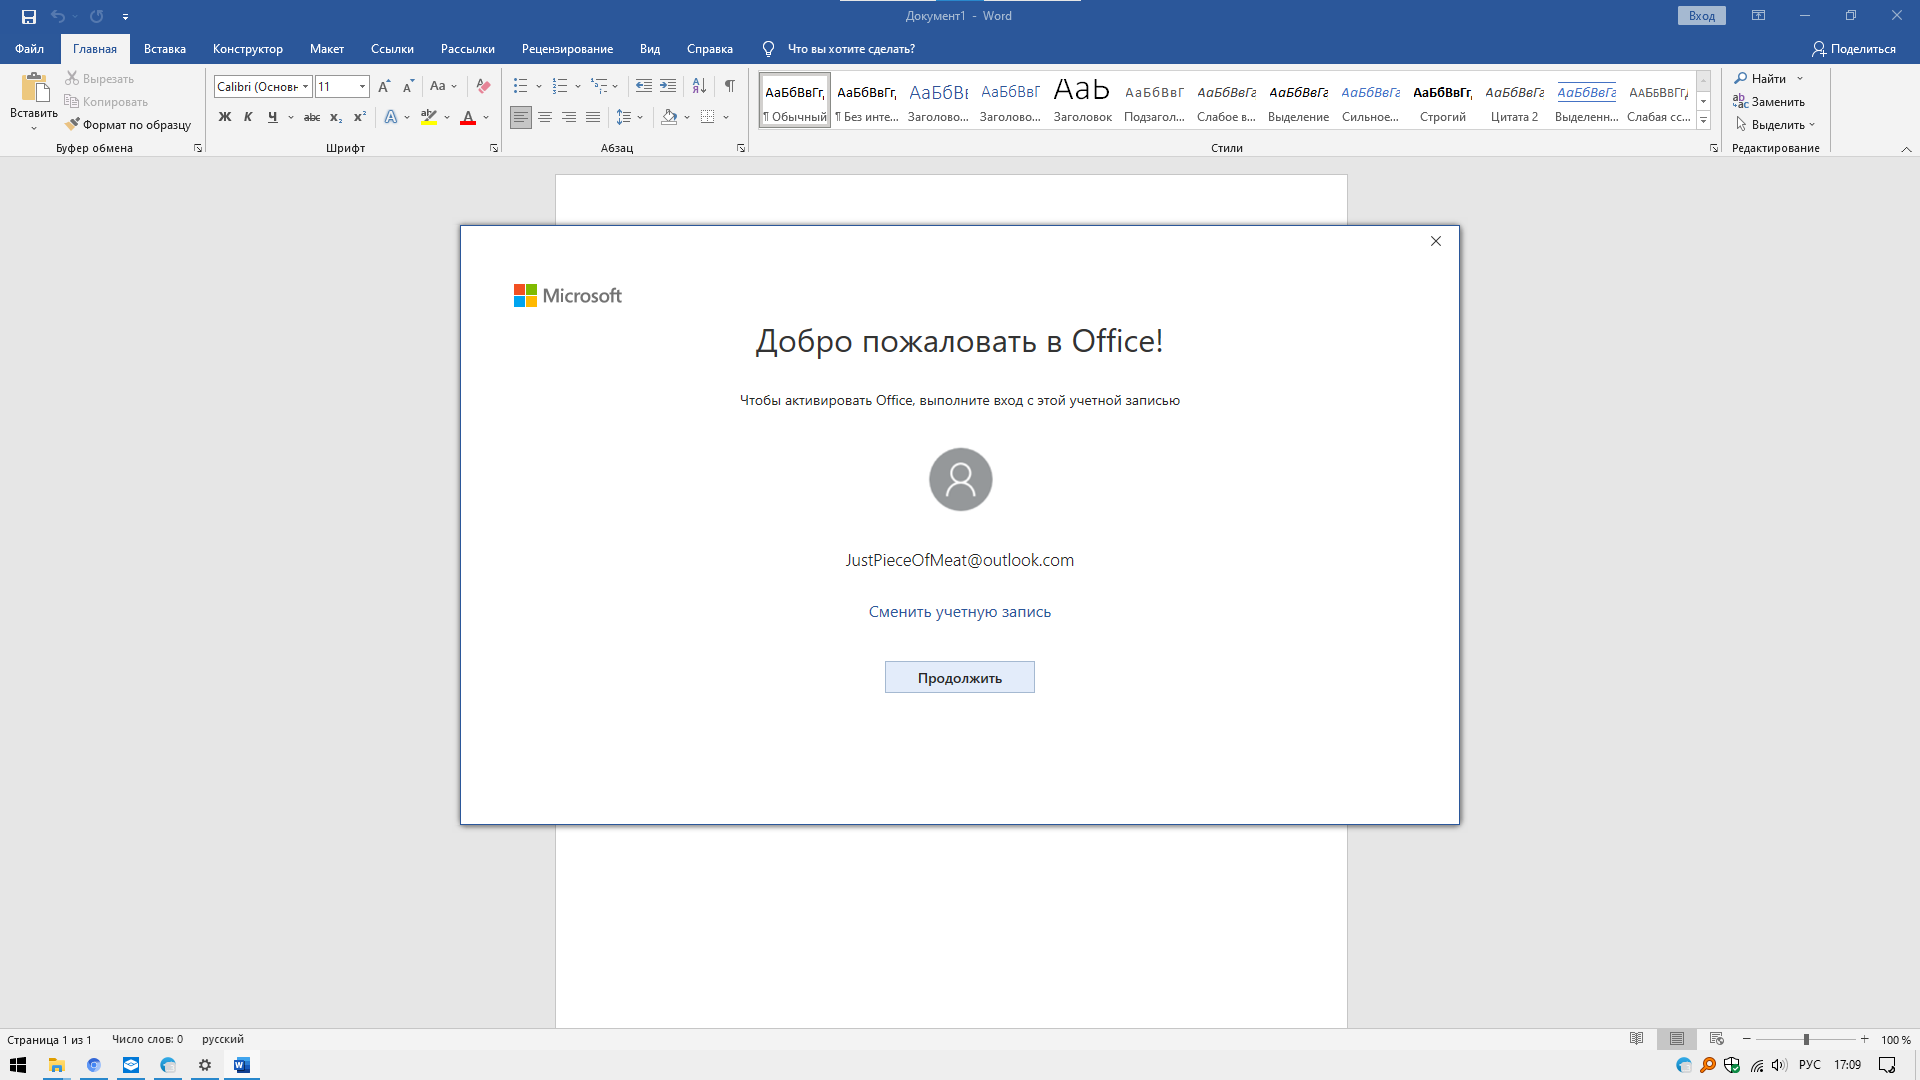The height and width of the screenshot is (1080, 1920).
Task: Click the Undo arrow icon
Action: [58, 16]
